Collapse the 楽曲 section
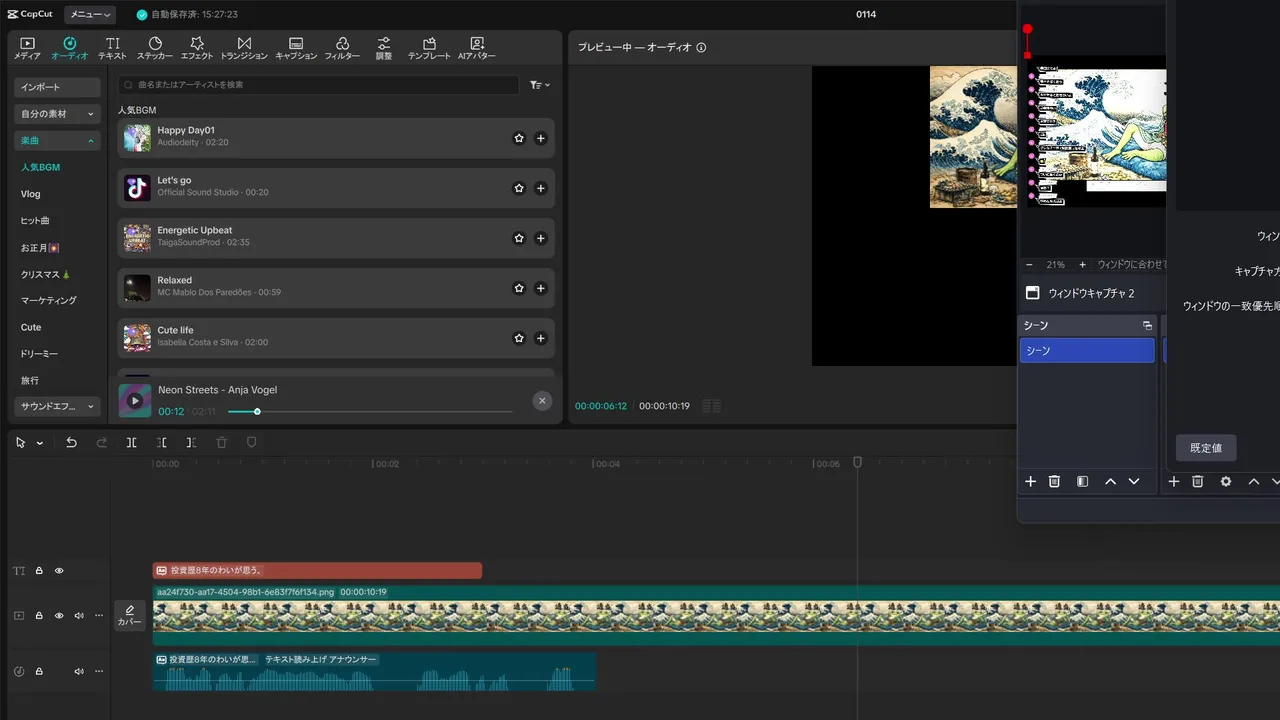The width and height of the screenshot is (1280, 720). [x=57, y=141]
